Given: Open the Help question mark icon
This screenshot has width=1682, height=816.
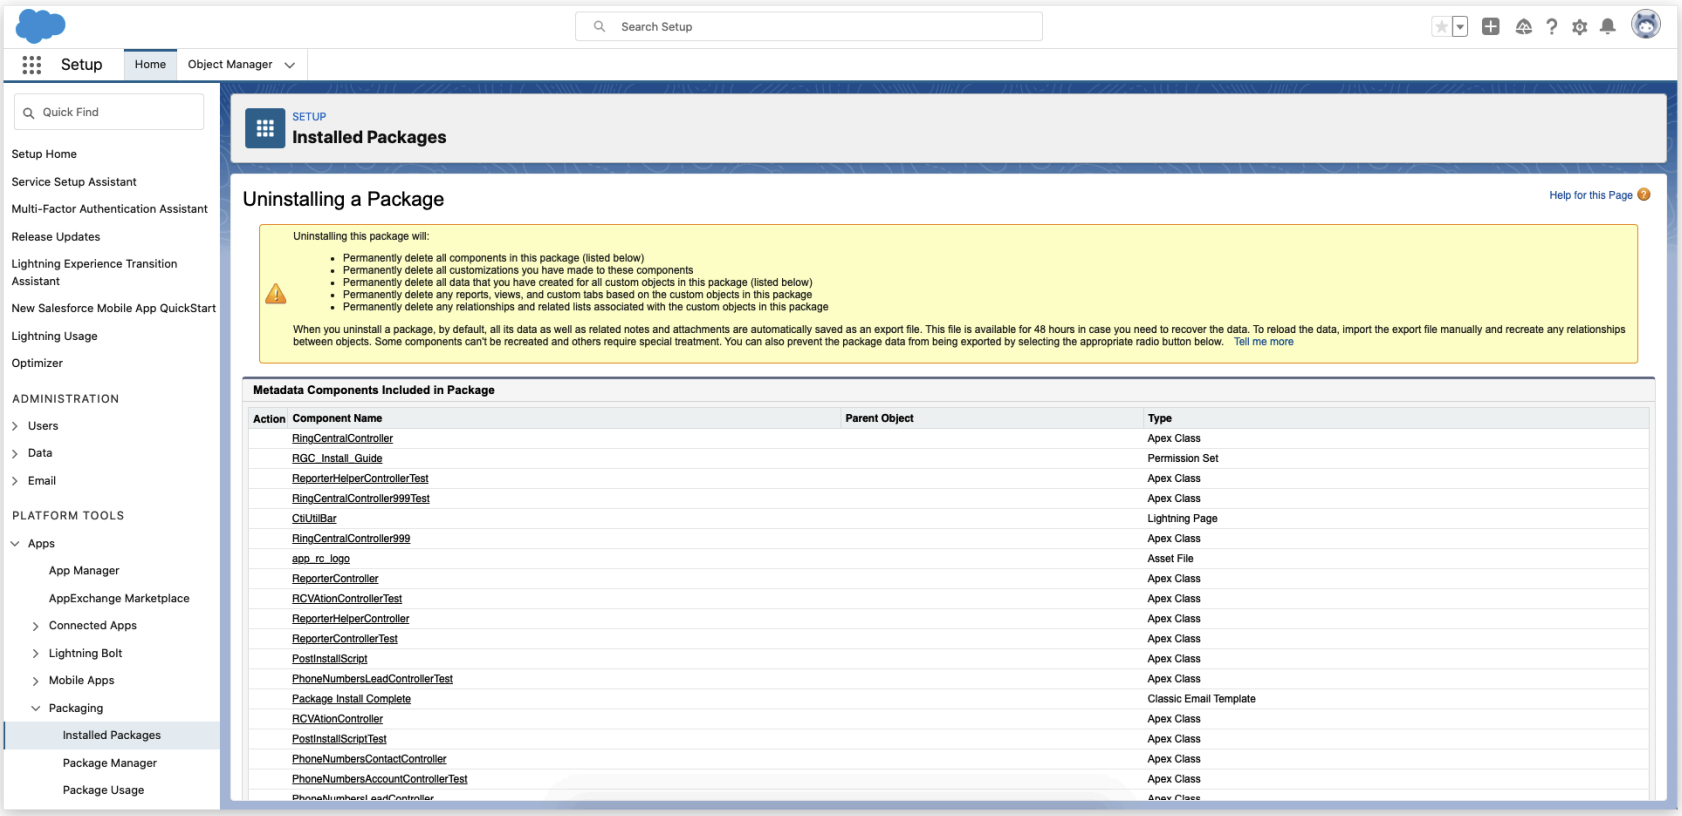Looking at the screenshot, I should click(x=1551, y=27).
